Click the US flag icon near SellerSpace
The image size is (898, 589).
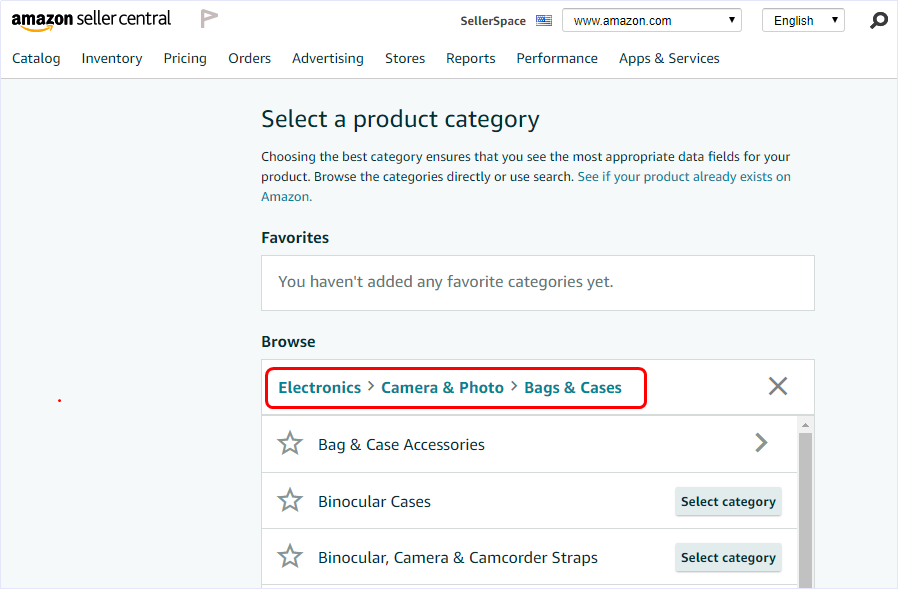tap(544, 20)
